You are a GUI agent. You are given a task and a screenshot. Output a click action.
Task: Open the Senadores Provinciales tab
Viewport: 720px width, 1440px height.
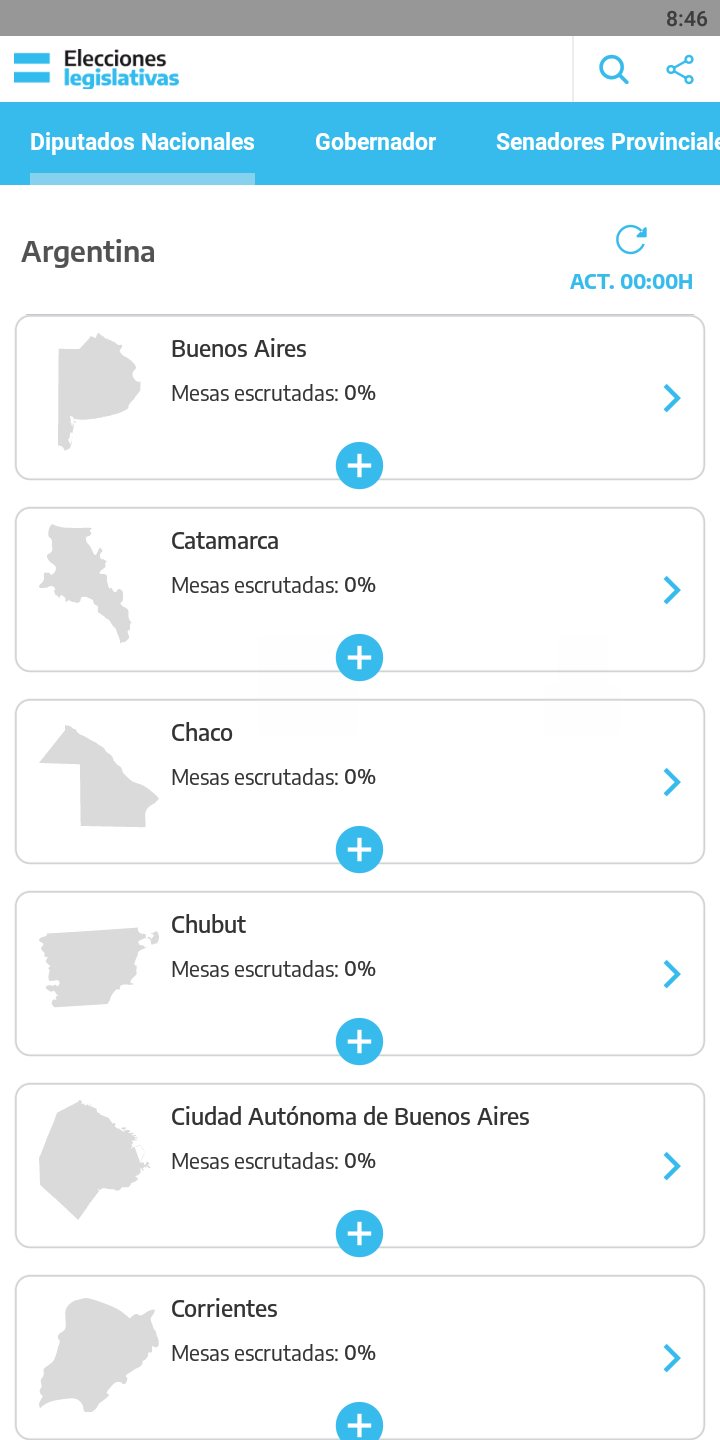click(607, 142)
